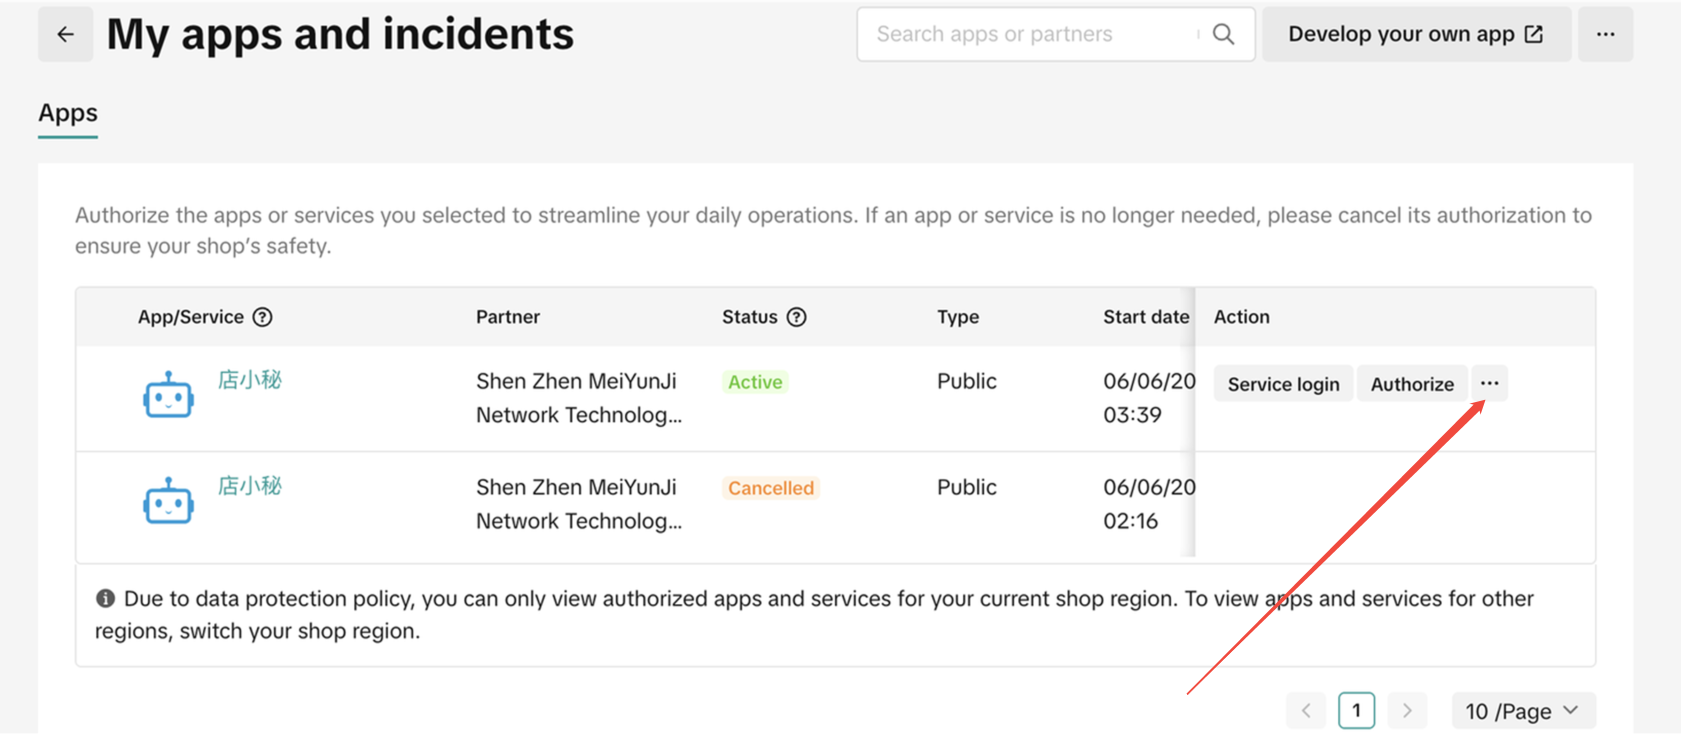Open more actions ellipsis for Active app
The image size is (1681, 734).
[1489, 383]
